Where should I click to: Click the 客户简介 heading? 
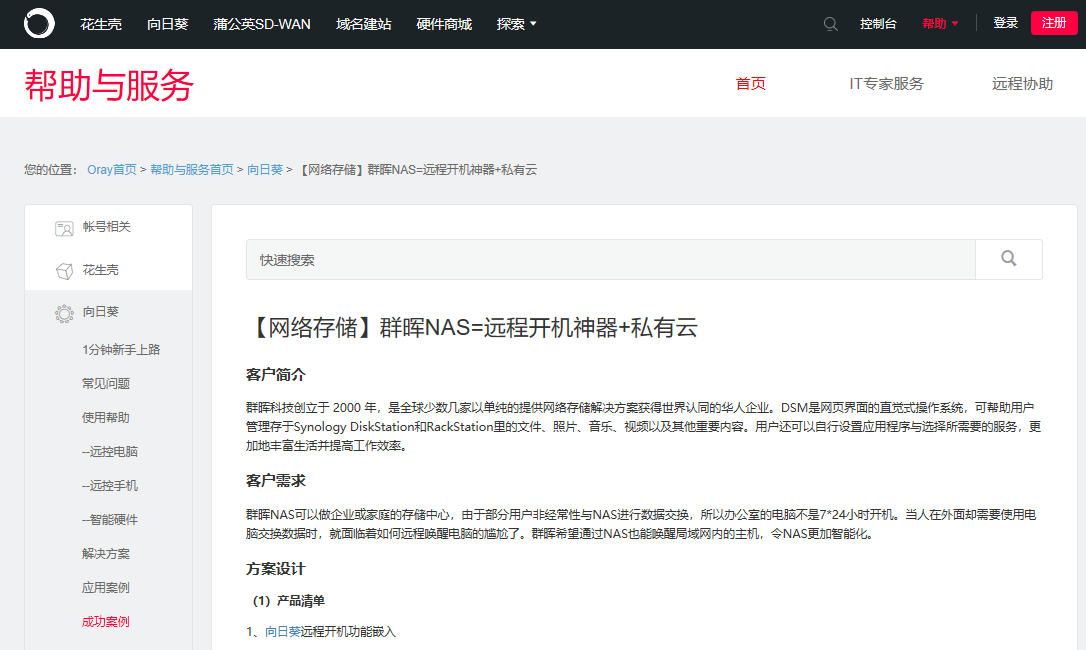point(276,375)
